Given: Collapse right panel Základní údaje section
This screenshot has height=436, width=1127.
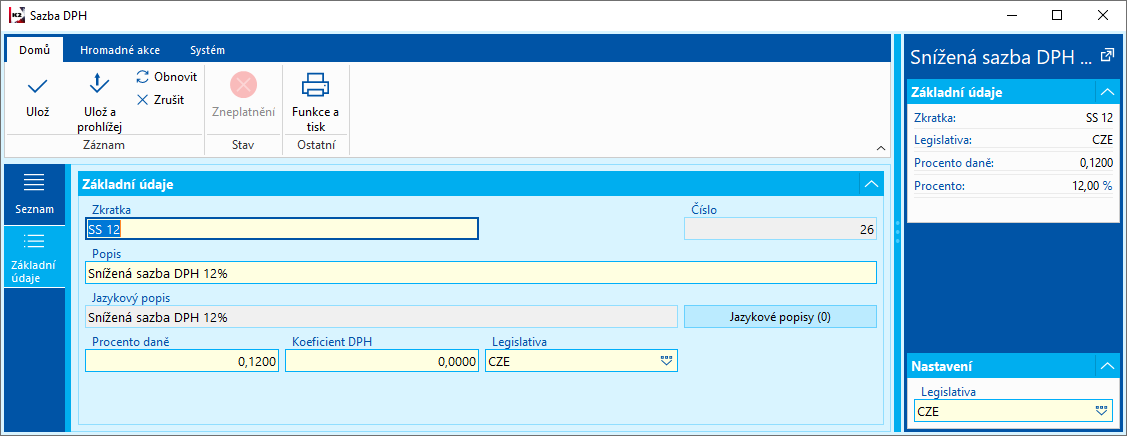Looking at the screenshot, I should (x=1106, y=92).
